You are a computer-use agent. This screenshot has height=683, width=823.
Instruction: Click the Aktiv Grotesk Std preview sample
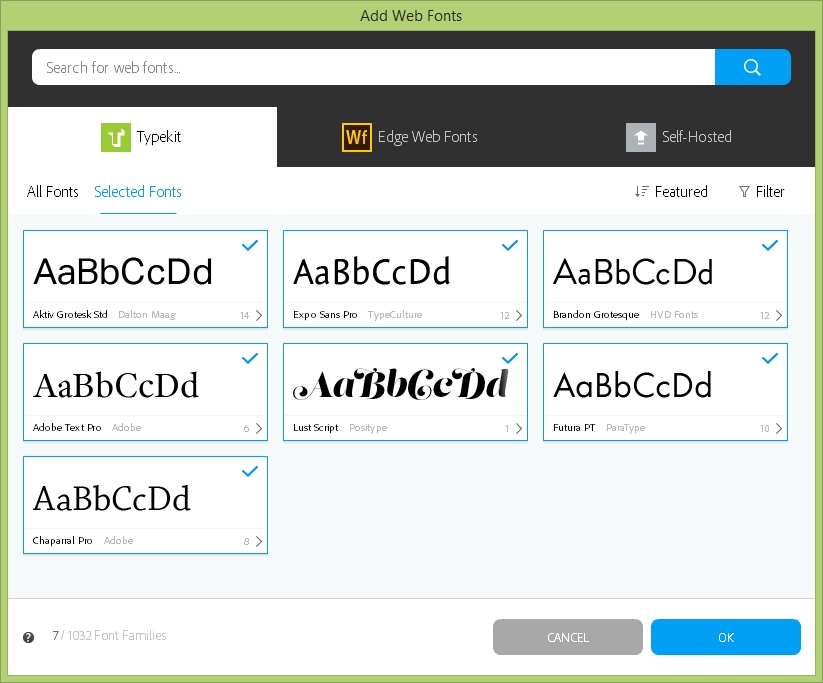coord(123,272)
